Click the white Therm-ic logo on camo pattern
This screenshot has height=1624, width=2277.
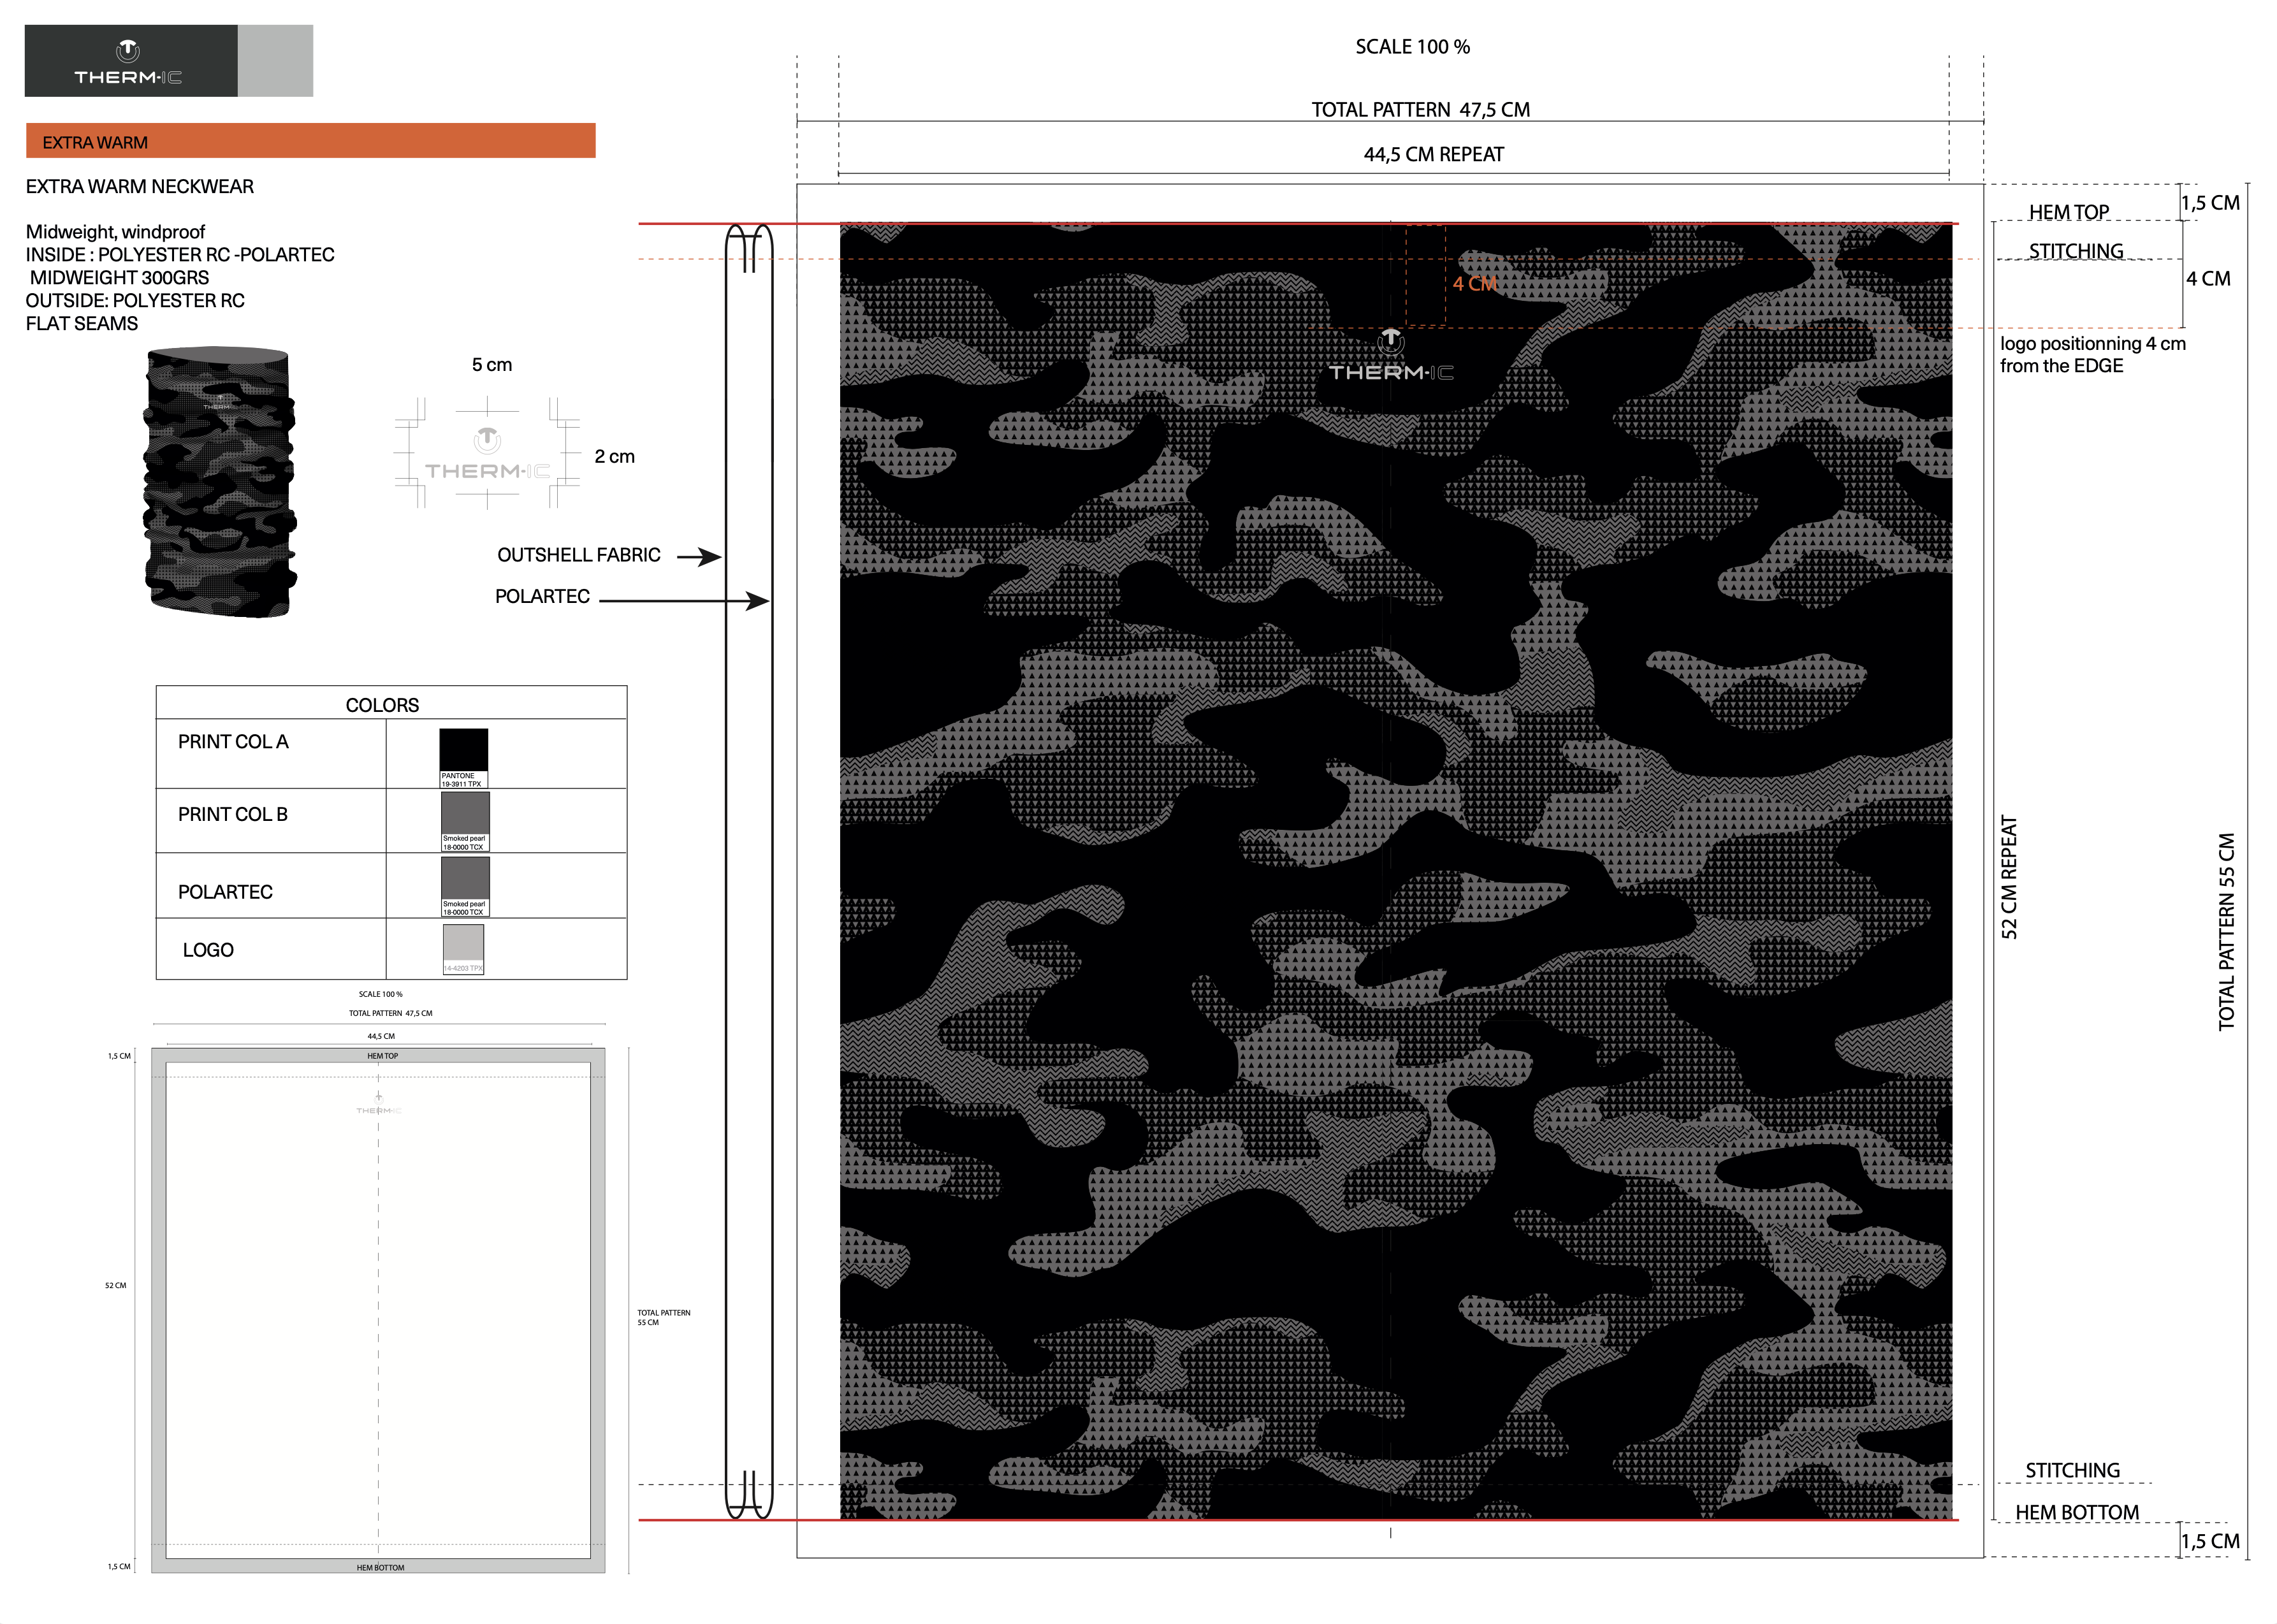1390,358
